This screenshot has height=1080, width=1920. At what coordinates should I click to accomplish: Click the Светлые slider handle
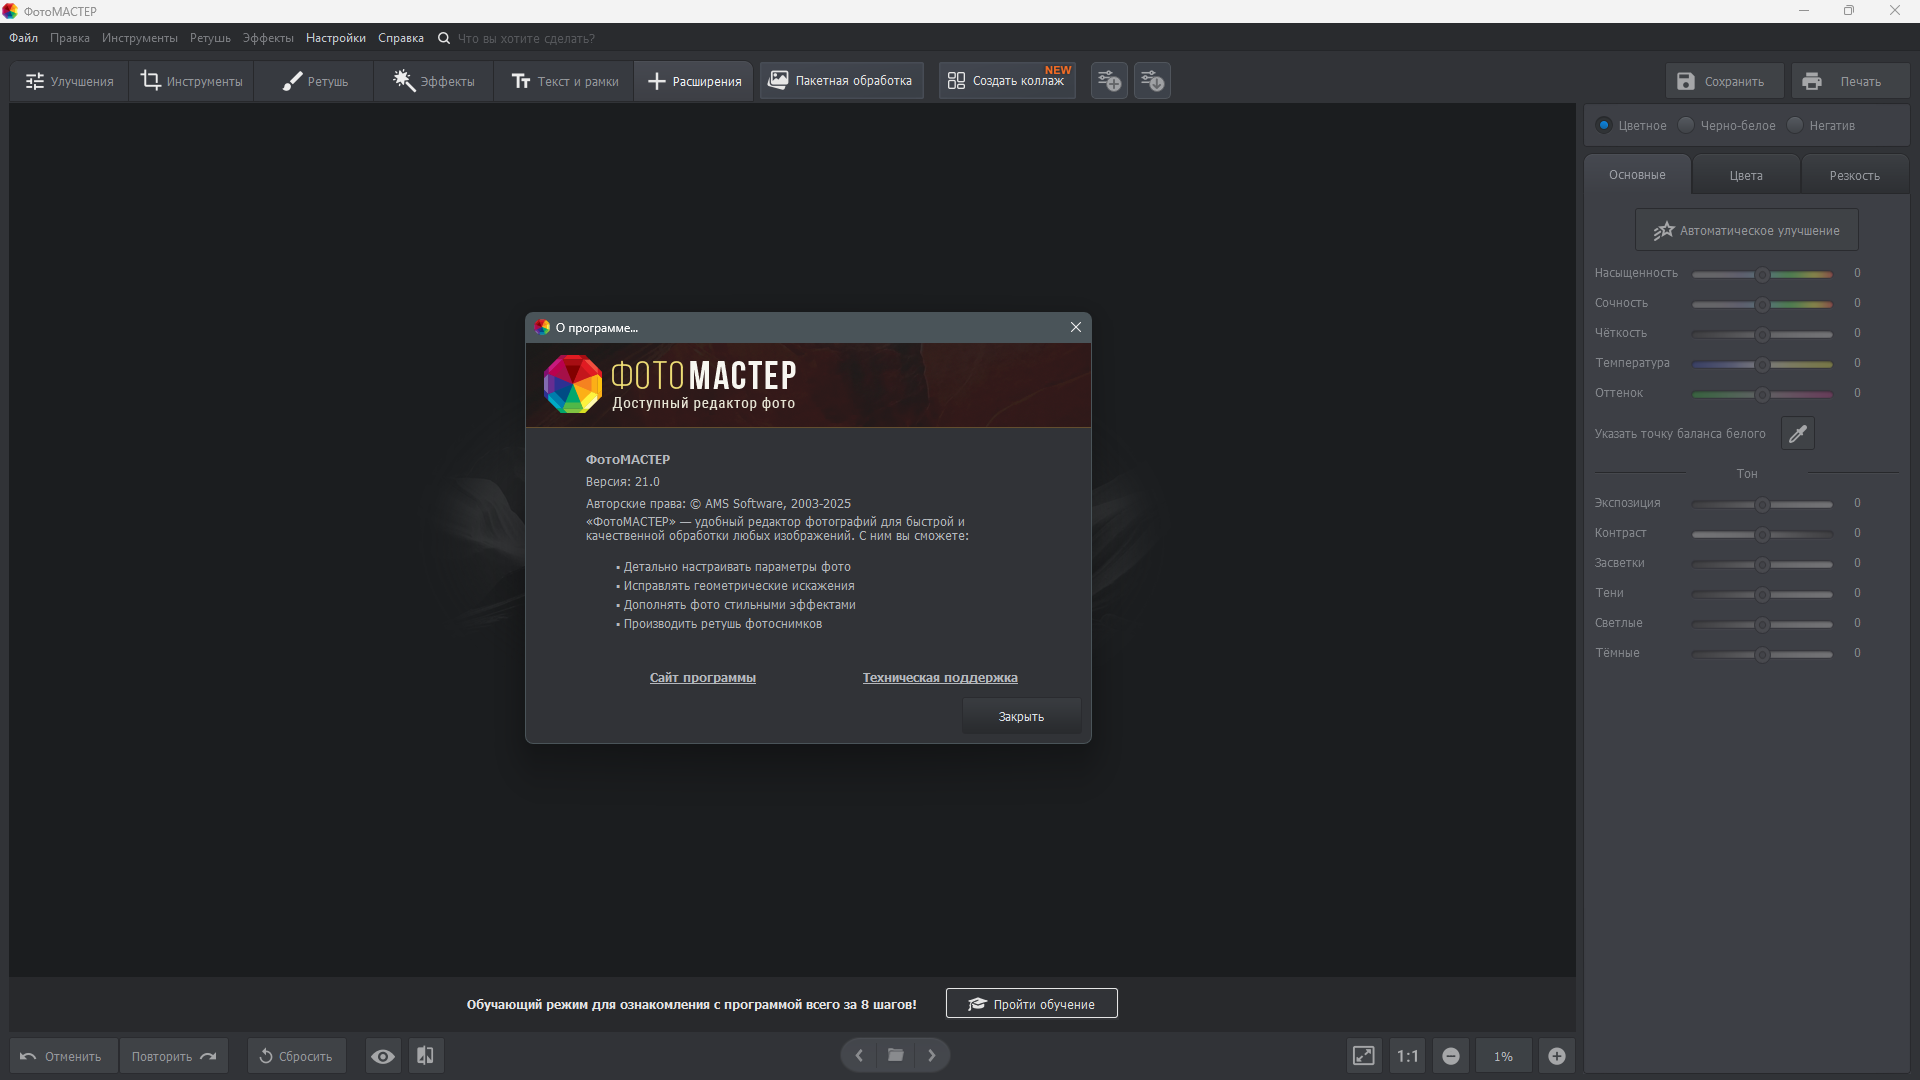coord(1762,624)
